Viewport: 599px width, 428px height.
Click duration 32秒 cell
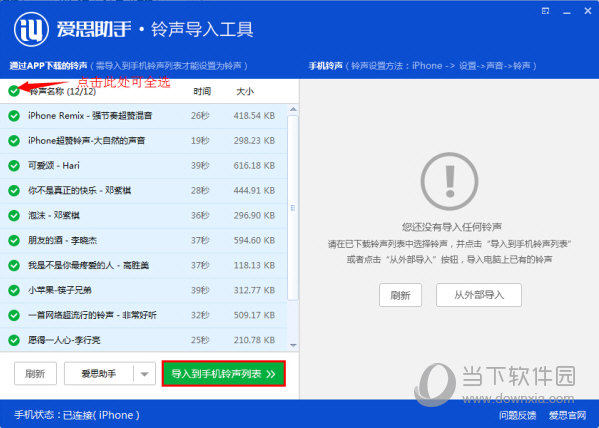click(200, 315)
